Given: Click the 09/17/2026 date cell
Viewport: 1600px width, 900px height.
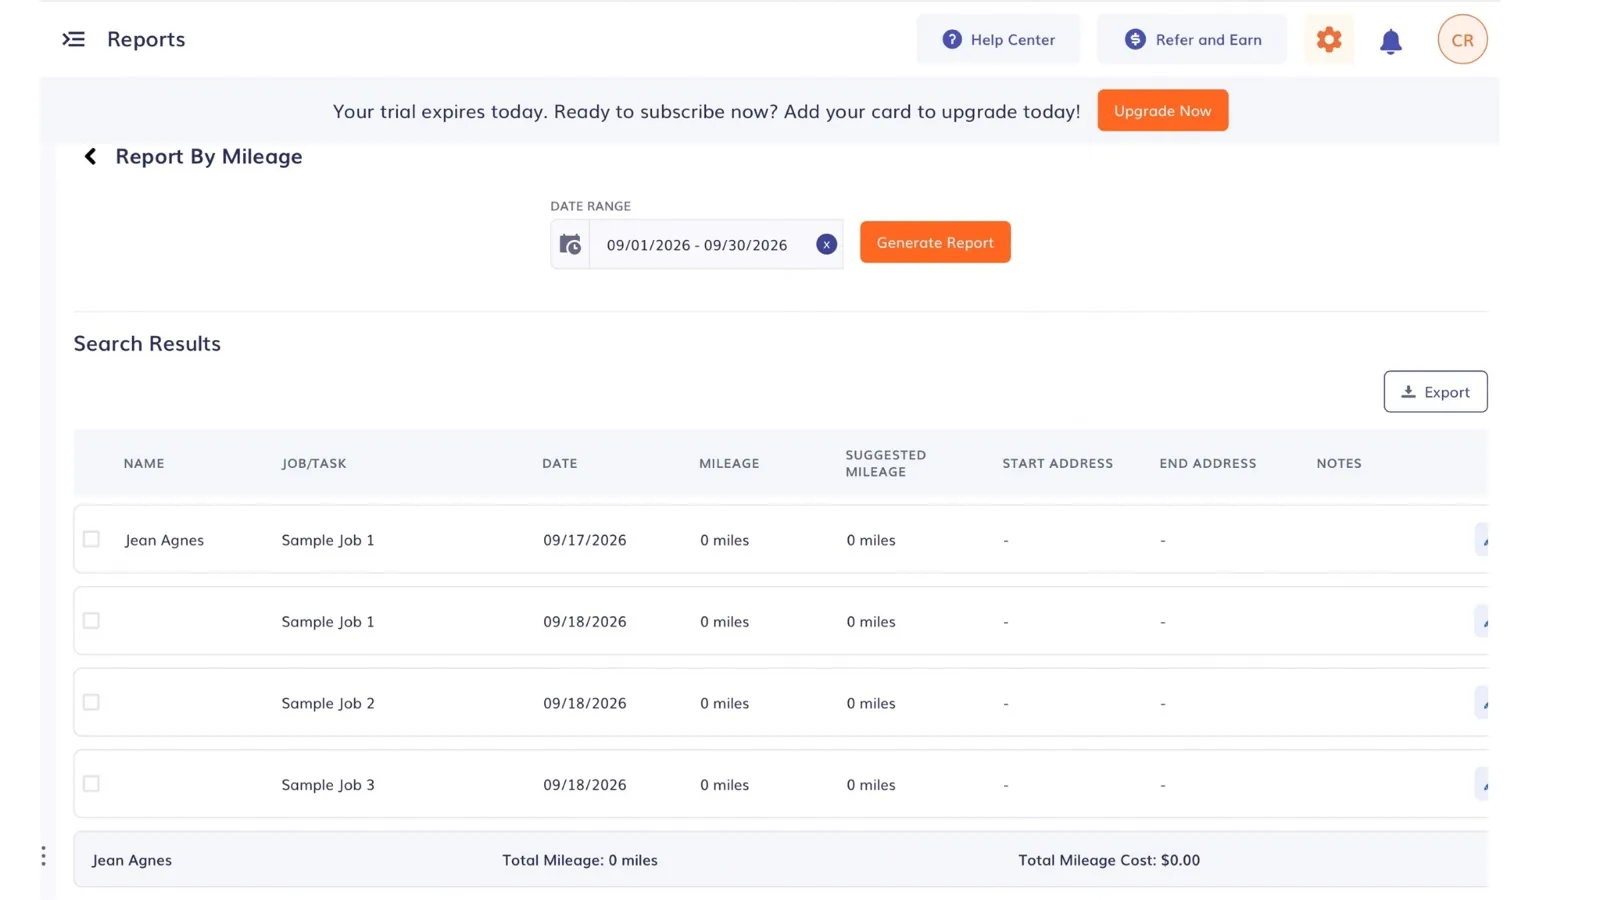Looking at the screenshot, I should (x=585, y=540).
